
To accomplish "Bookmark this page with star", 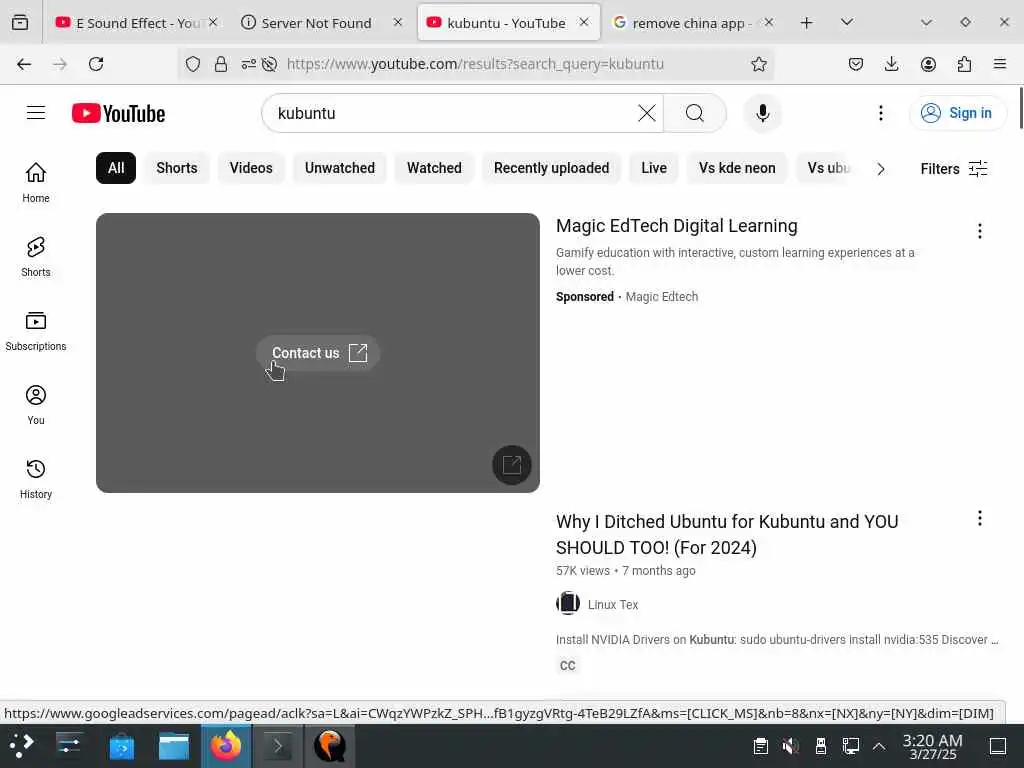I will click(758, 64).
